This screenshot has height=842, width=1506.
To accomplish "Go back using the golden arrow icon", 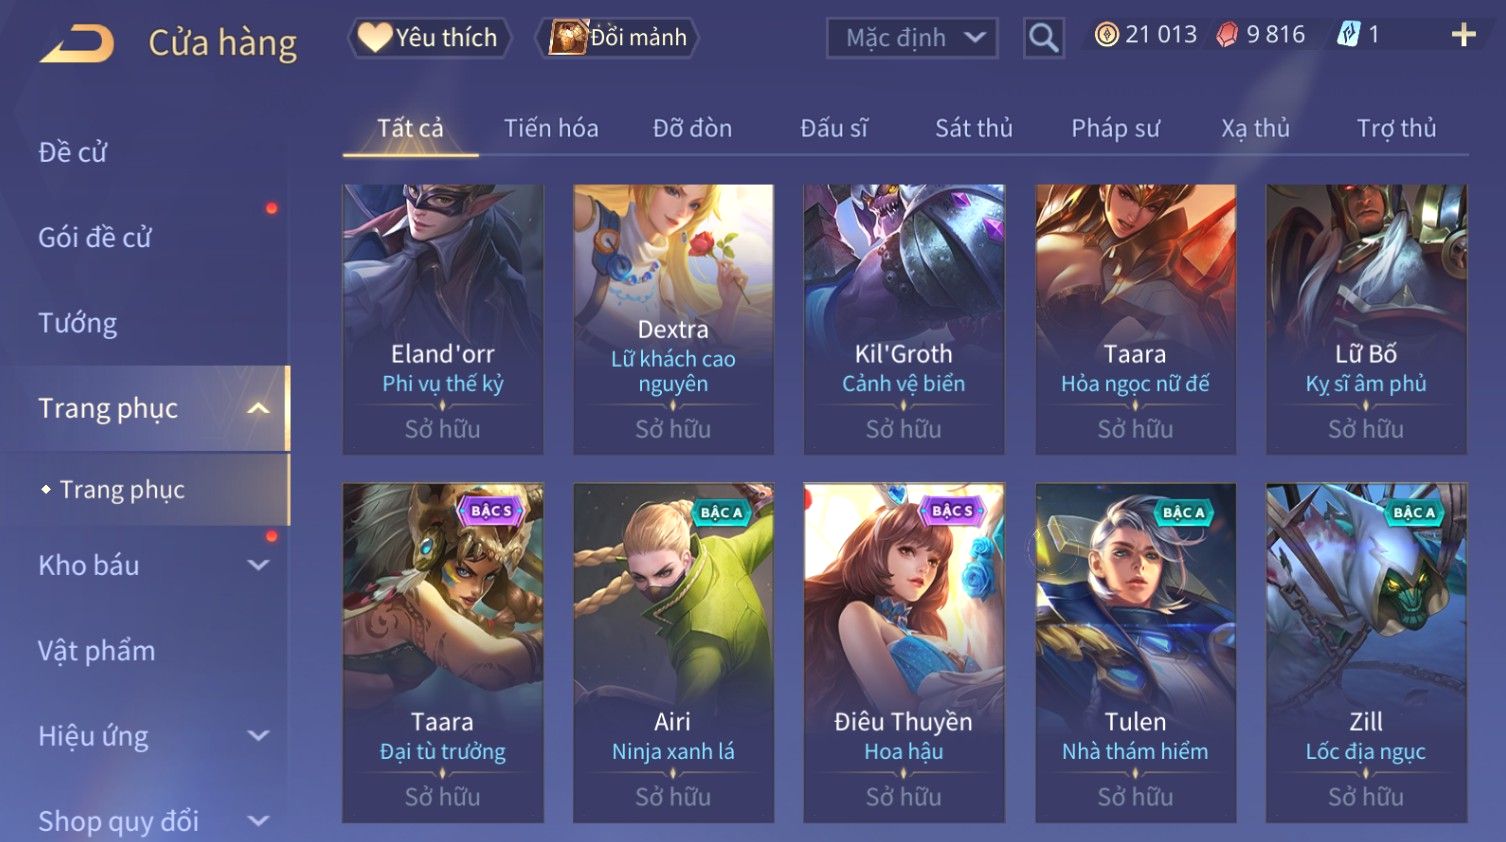I will pyautogui.click(x=77, y=44).
